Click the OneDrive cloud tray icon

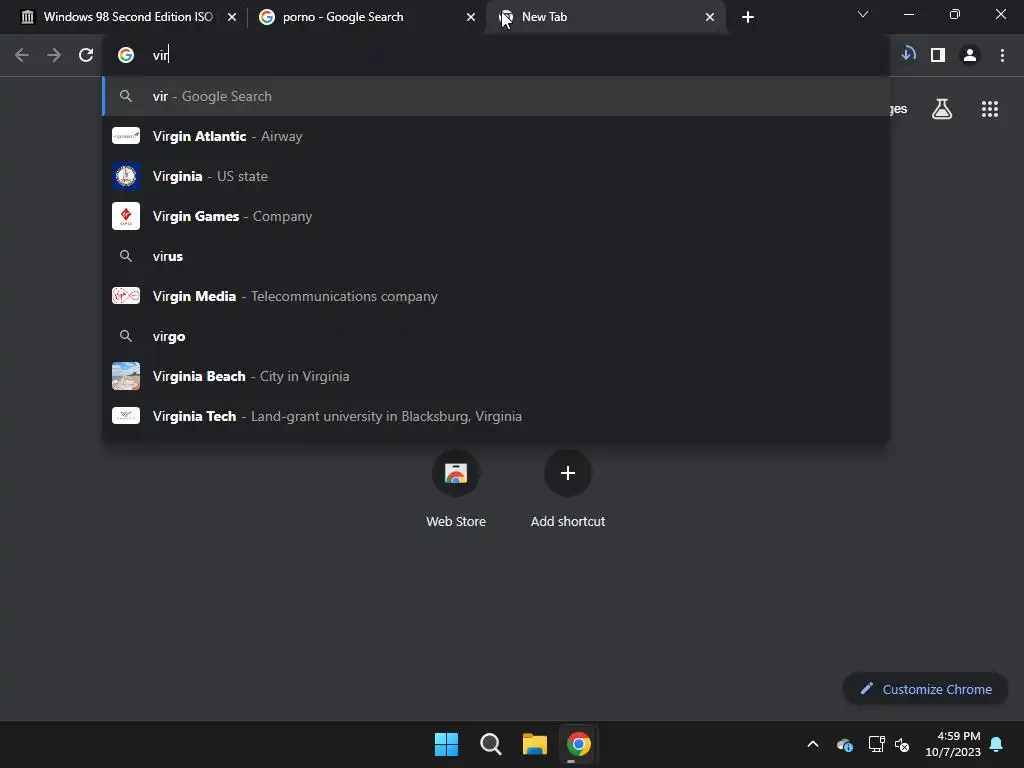pyautogui.click(x=844, y=744)
